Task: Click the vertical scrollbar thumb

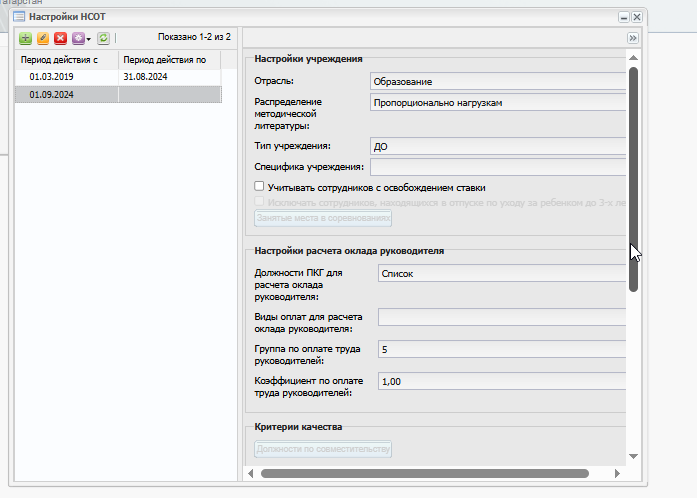Action: point(633,179)
